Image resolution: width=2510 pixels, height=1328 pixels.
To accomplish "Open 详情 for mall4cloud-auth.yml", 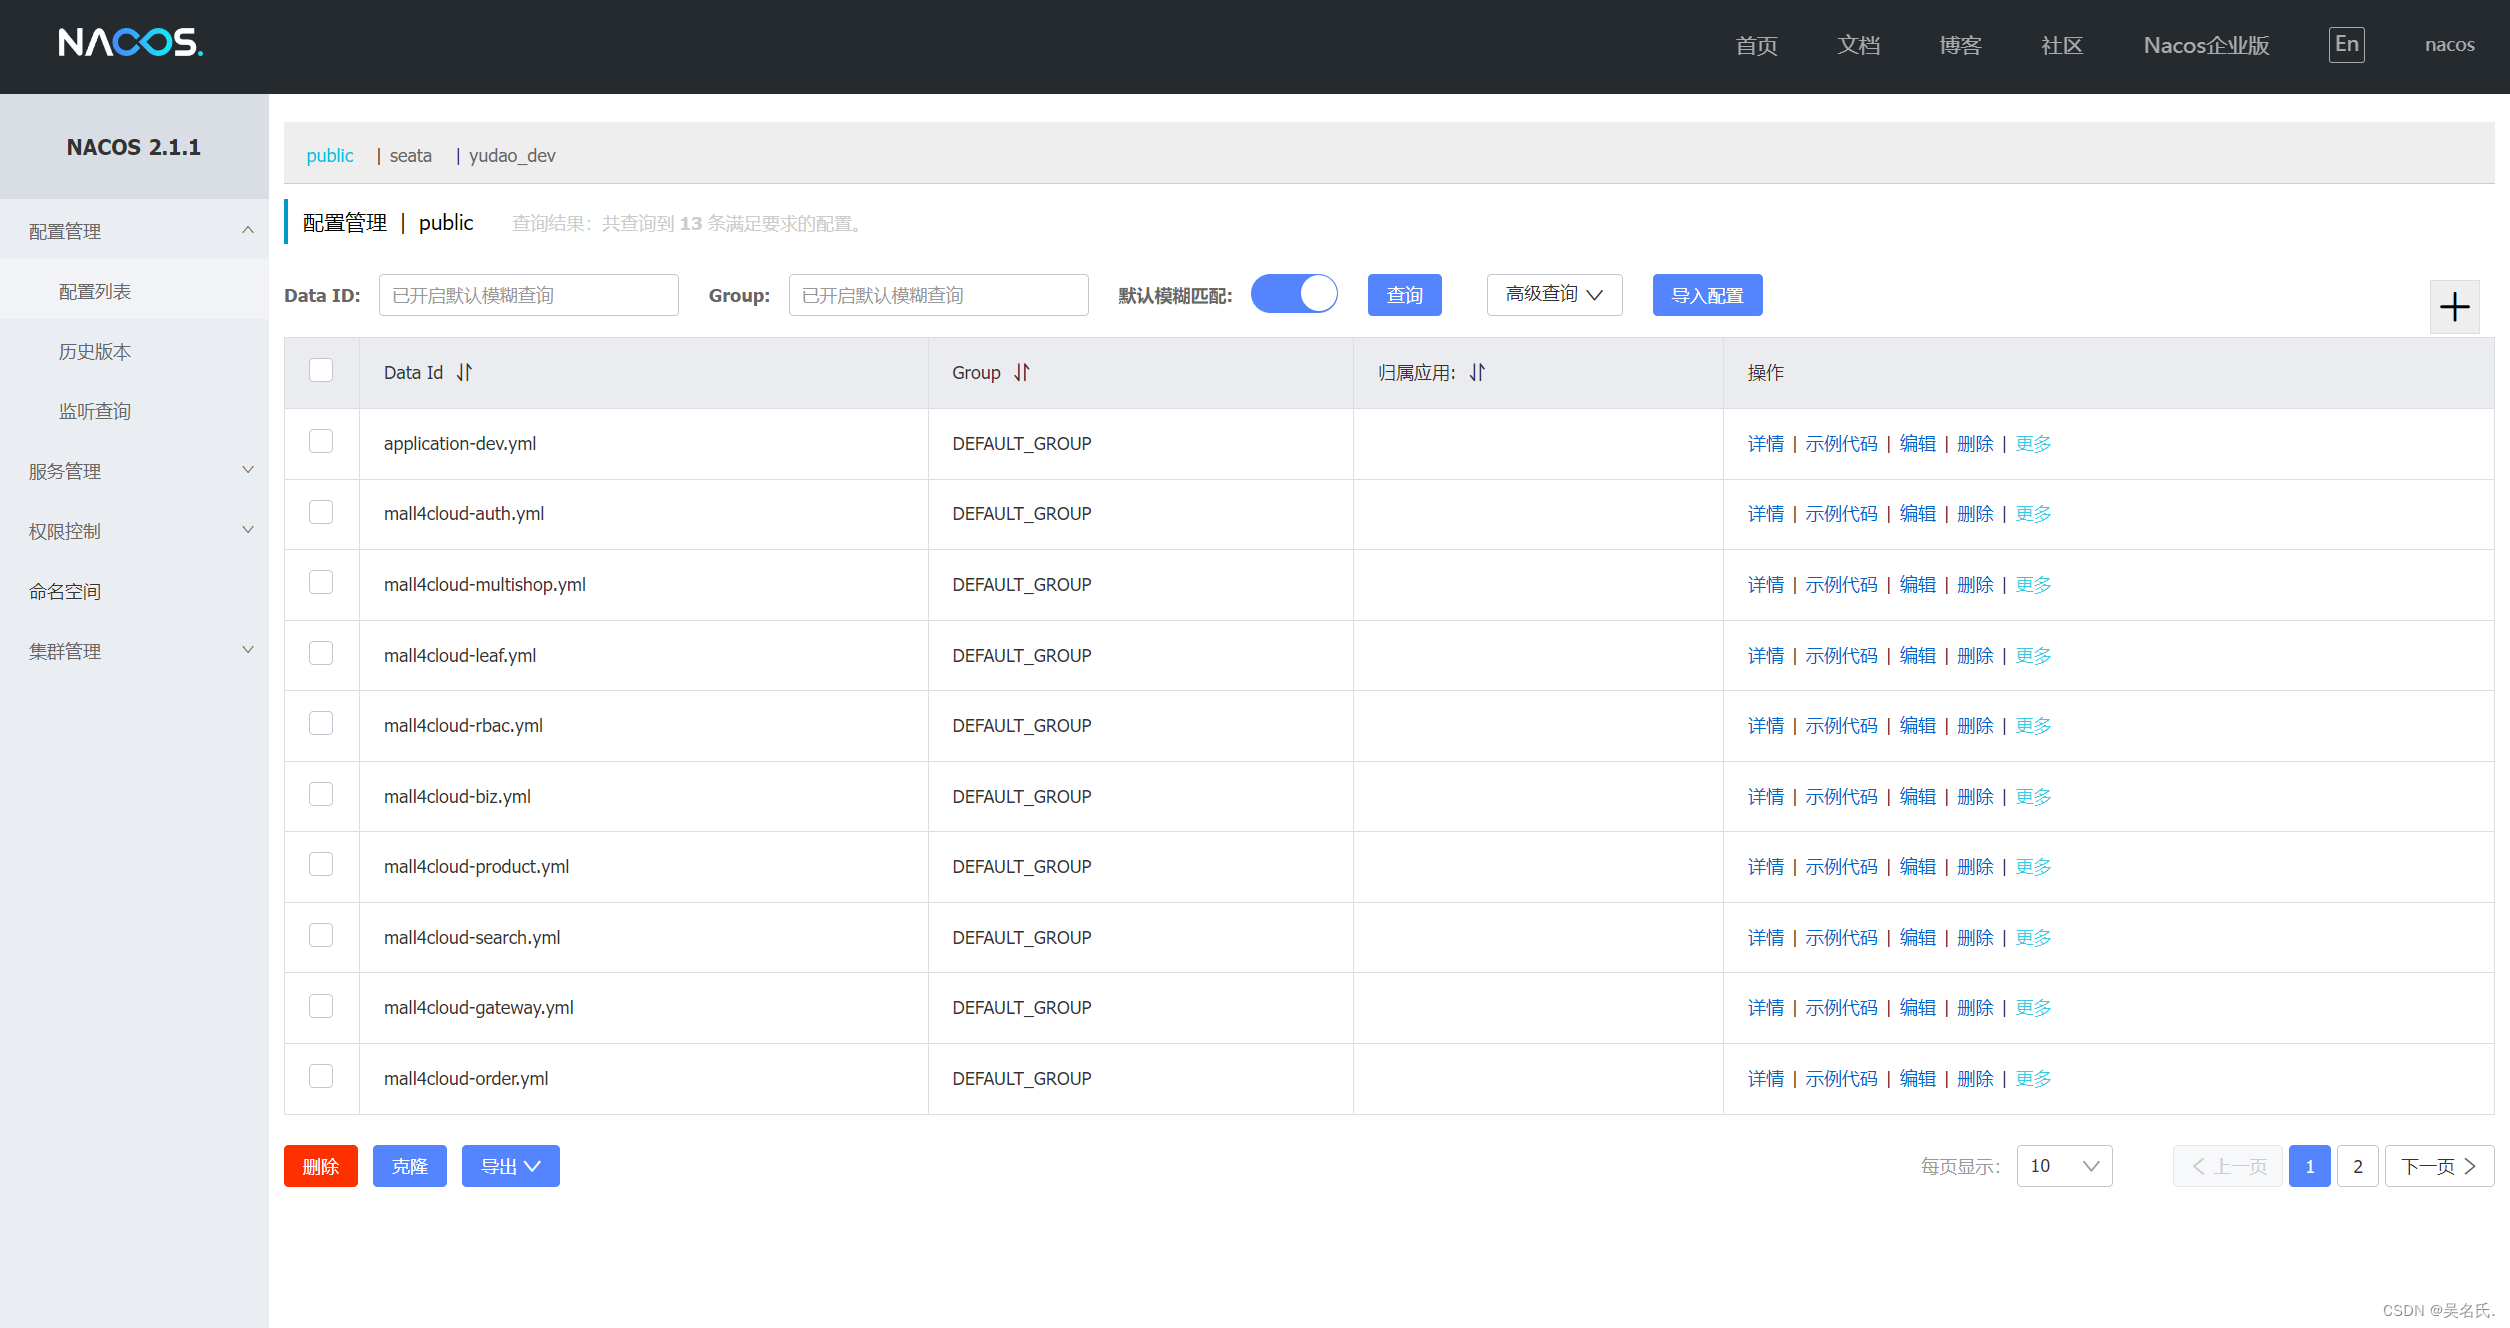I will 1765,513.
